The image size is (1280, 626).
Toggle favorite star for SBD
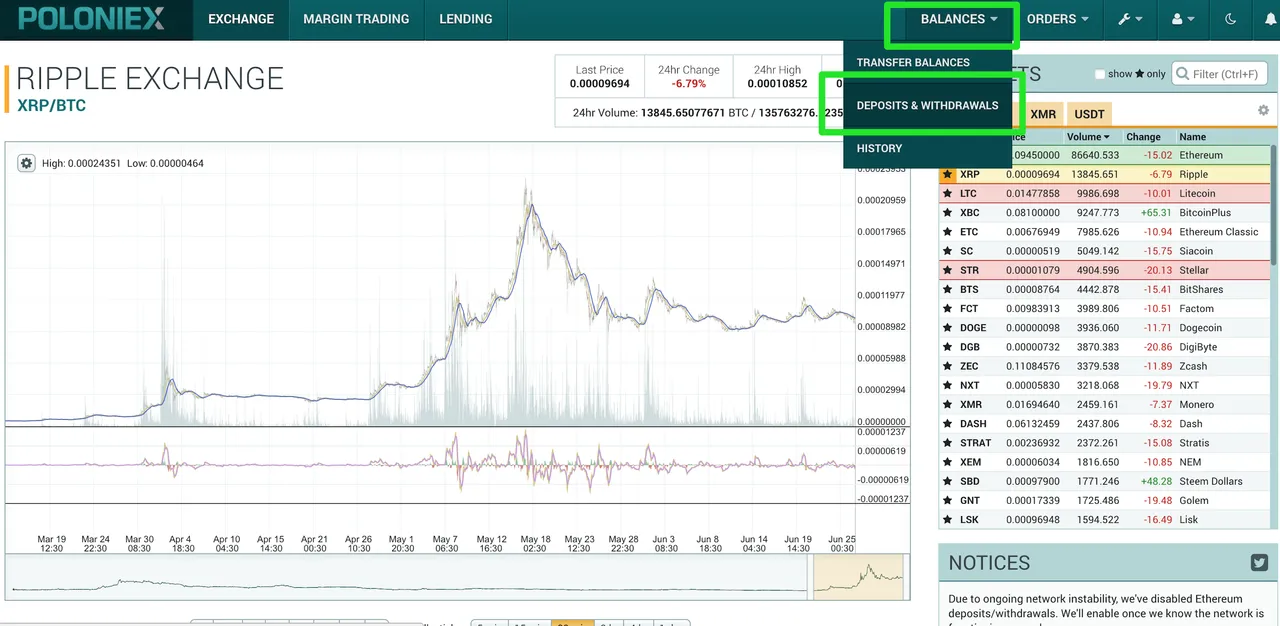pyautogui.click(x=947, y=481)
